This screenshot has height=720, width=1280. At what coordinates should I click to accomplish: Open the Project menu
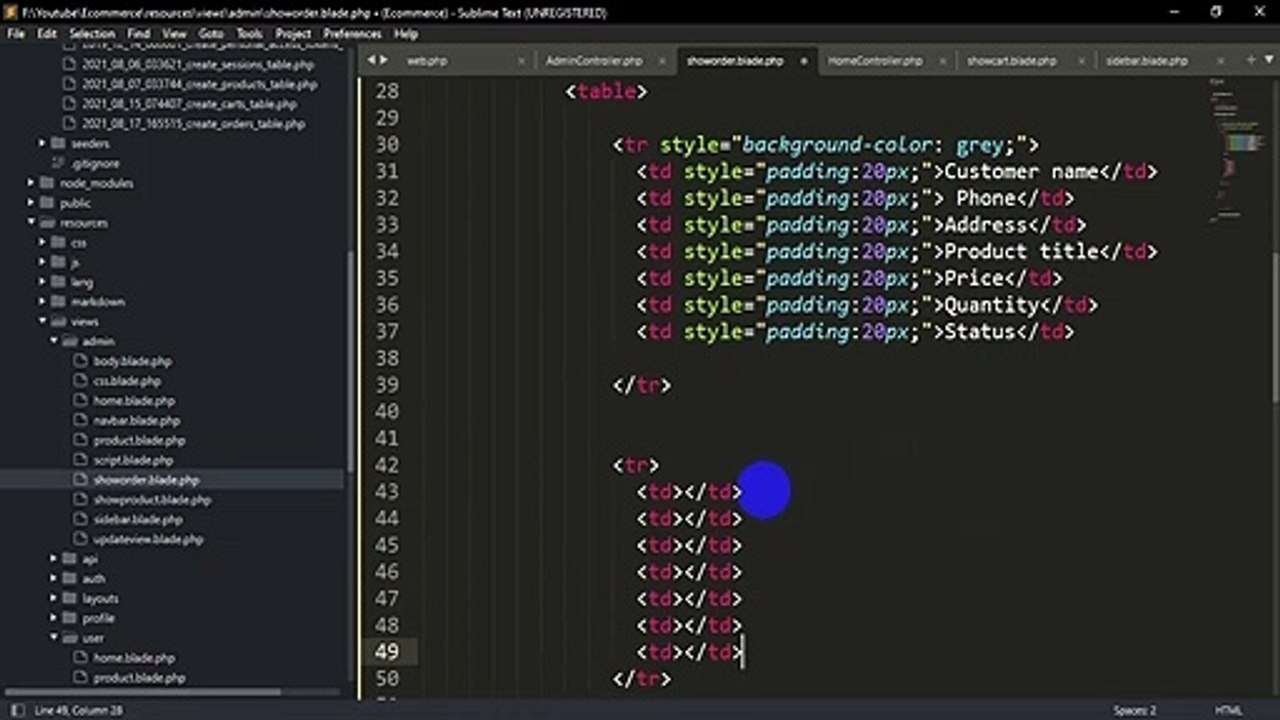click(x=293, y=33)
